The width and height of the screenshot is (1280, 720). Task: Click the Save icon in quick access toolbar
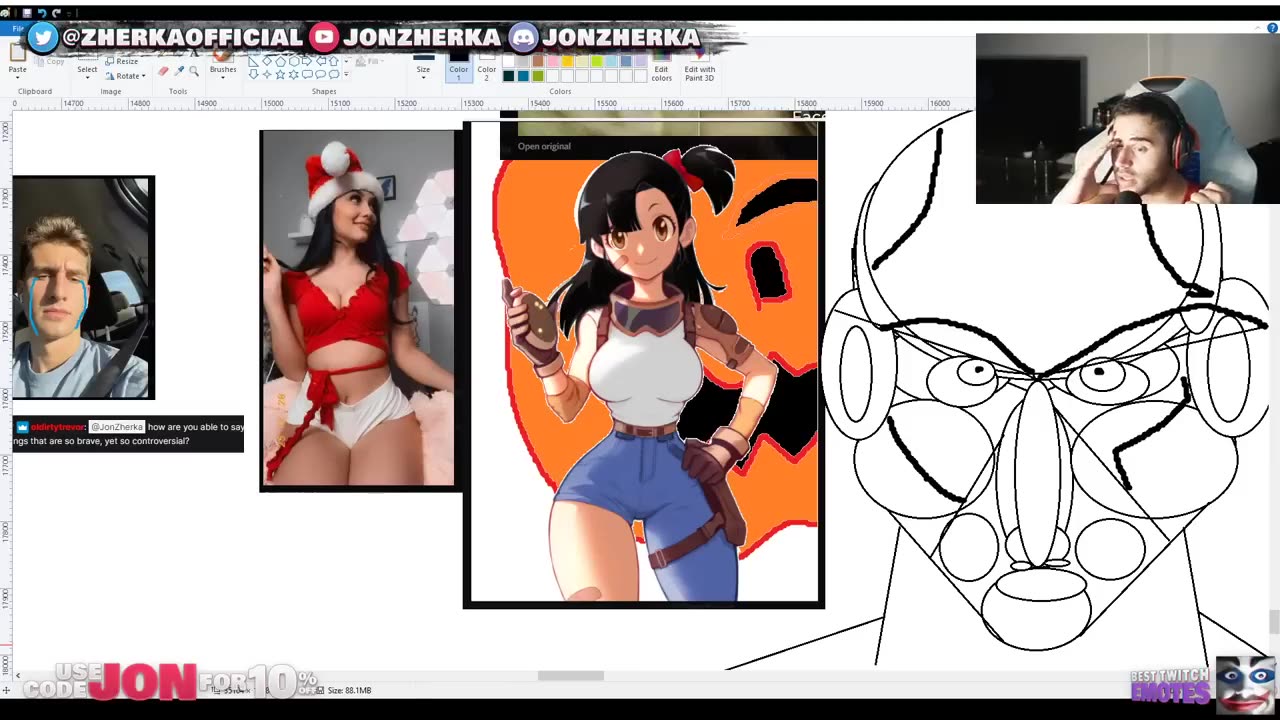pyautogui.click(x=27, y=13)
